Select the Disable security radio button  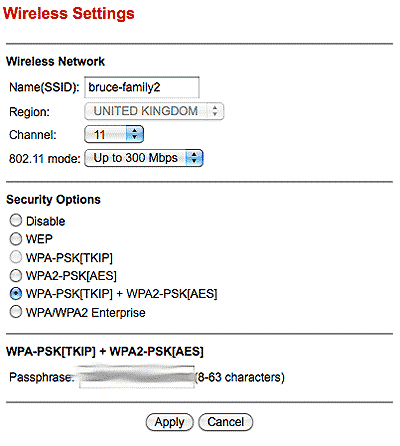coord(16,220)
